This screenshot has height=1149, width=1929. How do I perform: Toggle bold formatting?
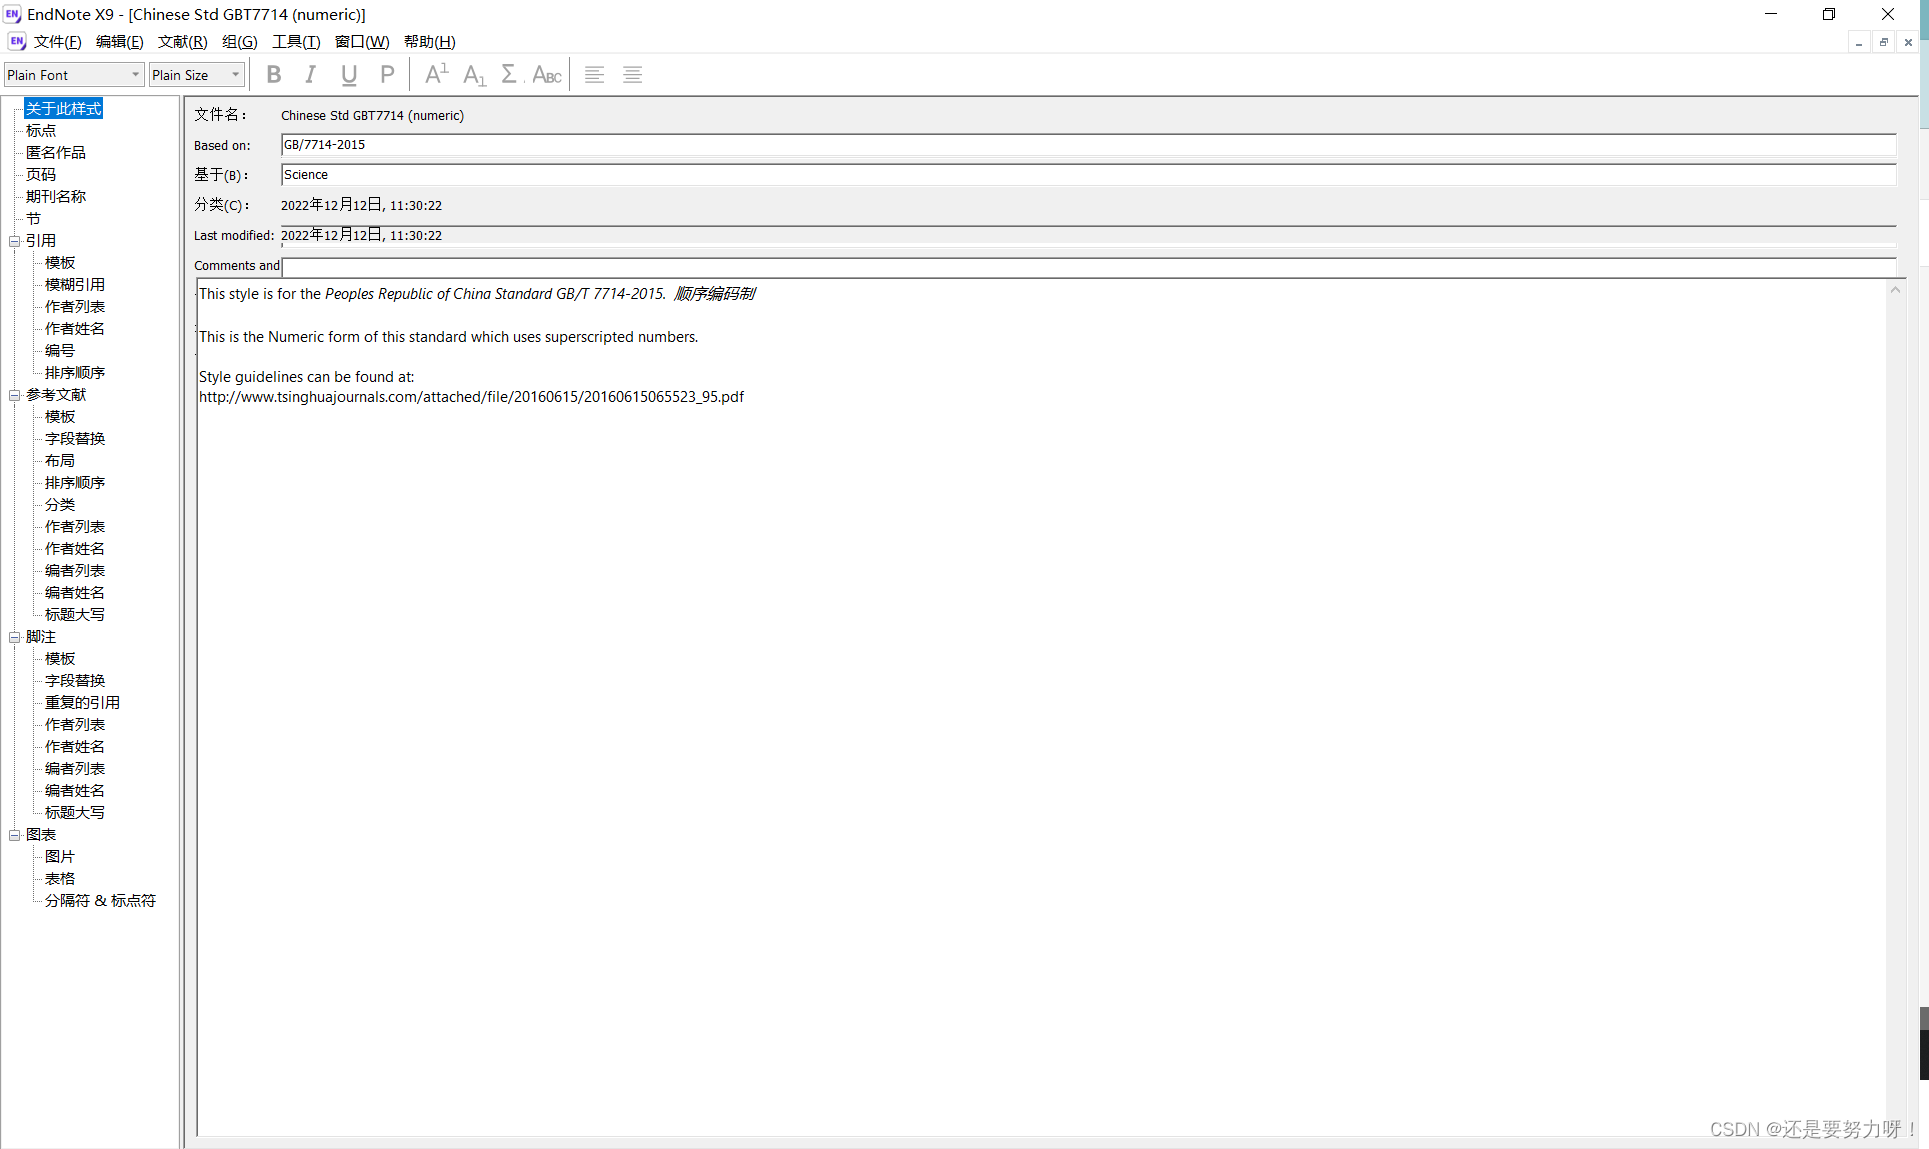click(x=273, y=74)
